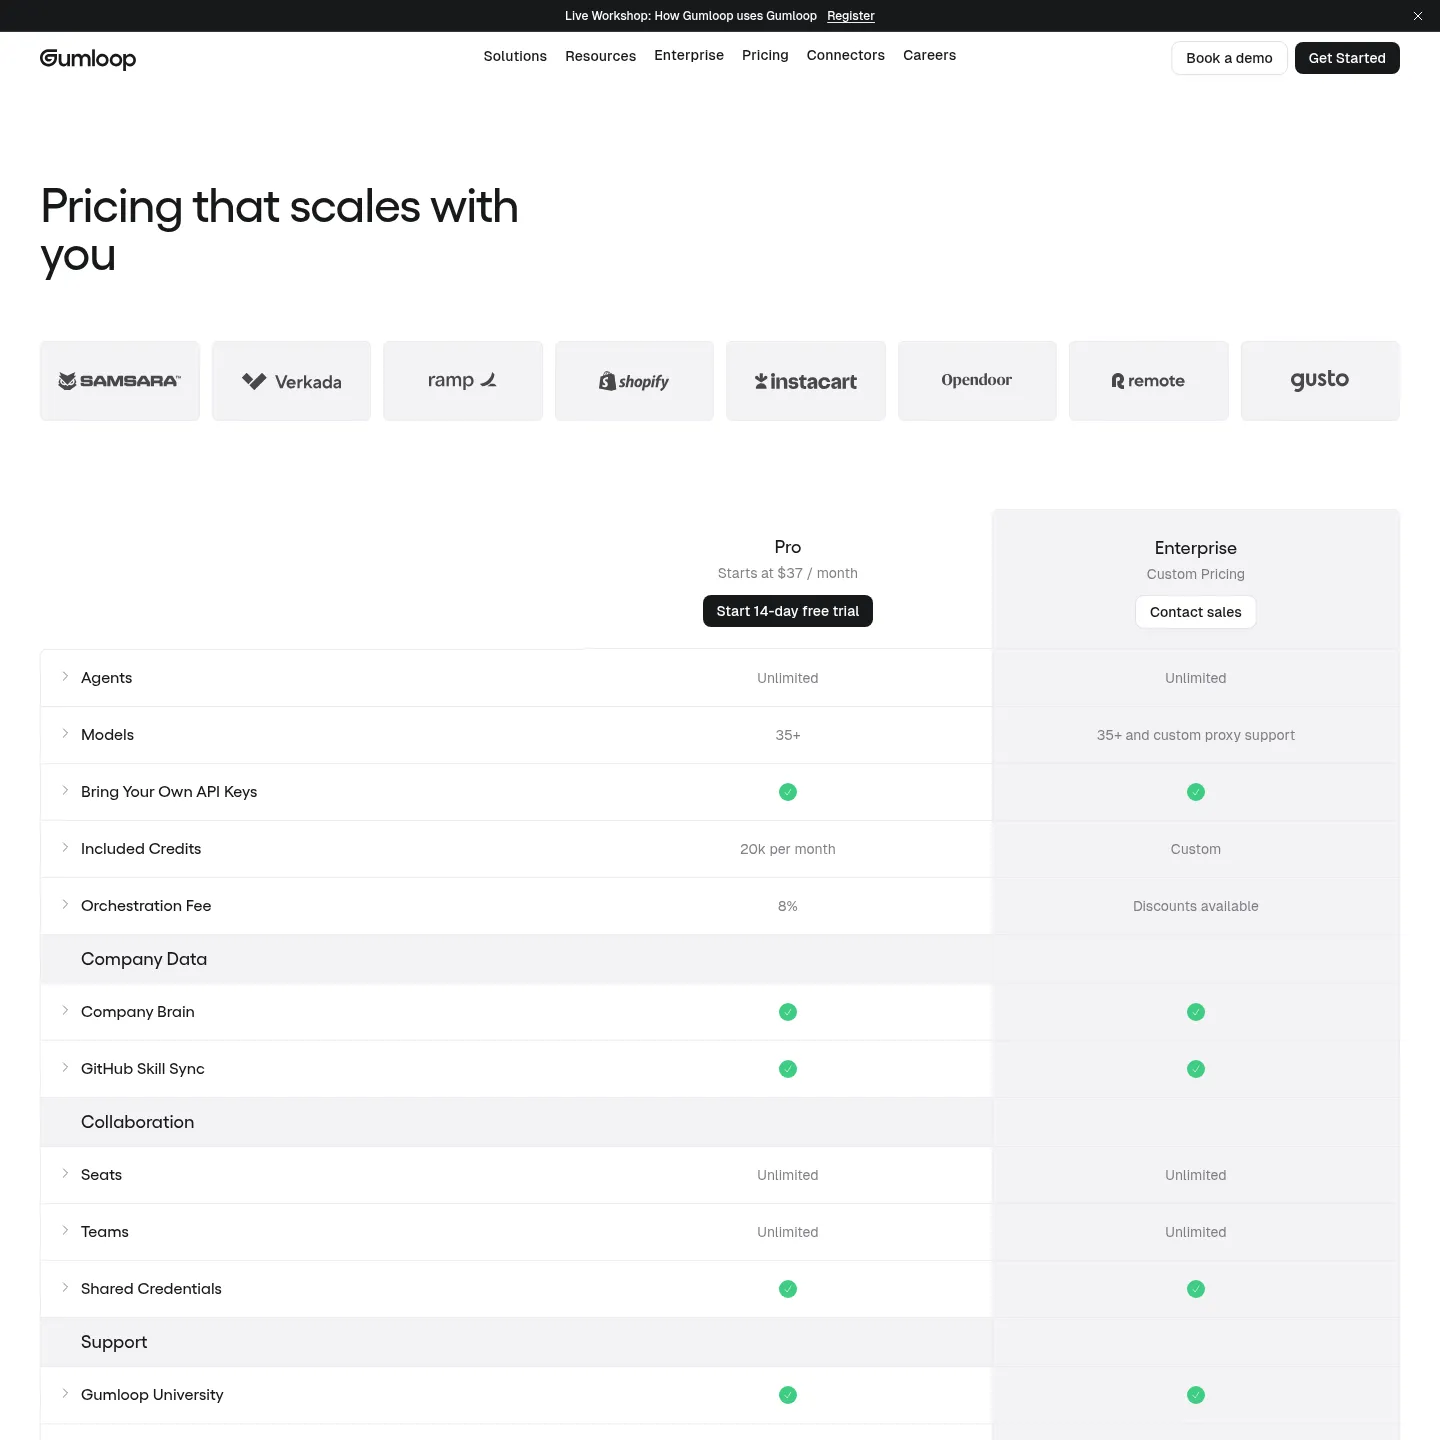
Task: Click the 'Pricing that scales with you' headline
Action: 280,231
